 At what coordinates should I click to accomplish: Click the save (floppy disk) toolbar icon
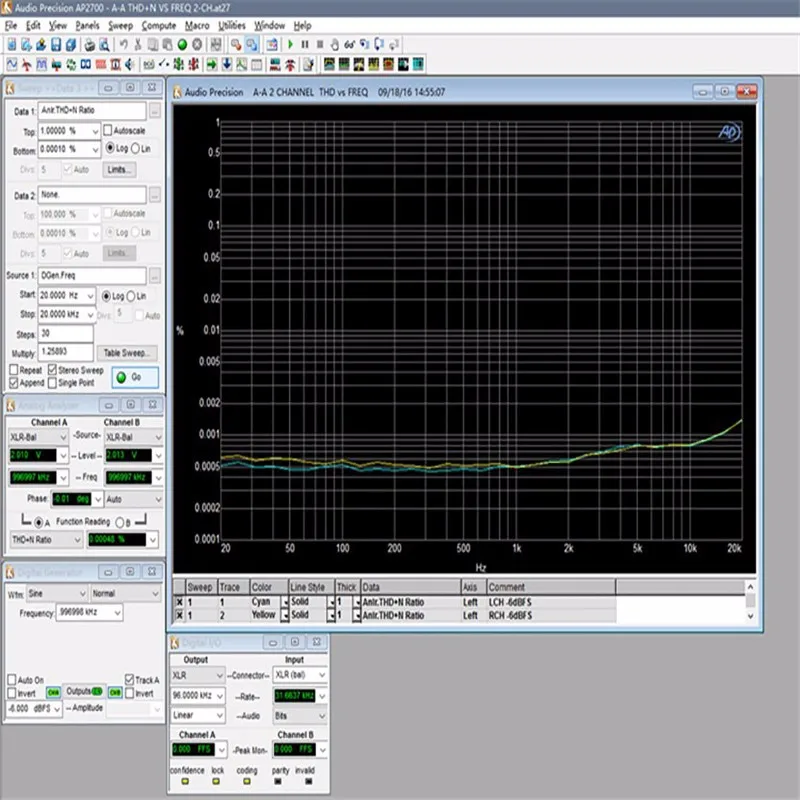coord(56,45)
